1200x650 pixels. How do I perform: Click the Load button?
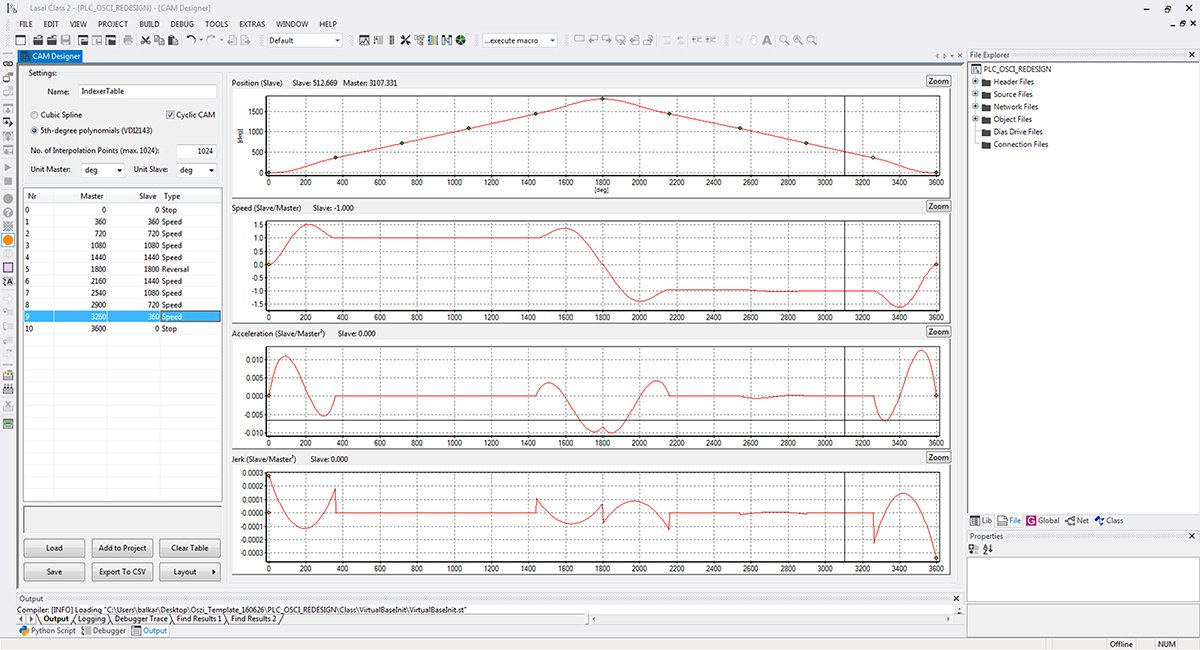(x=54, y=548)
